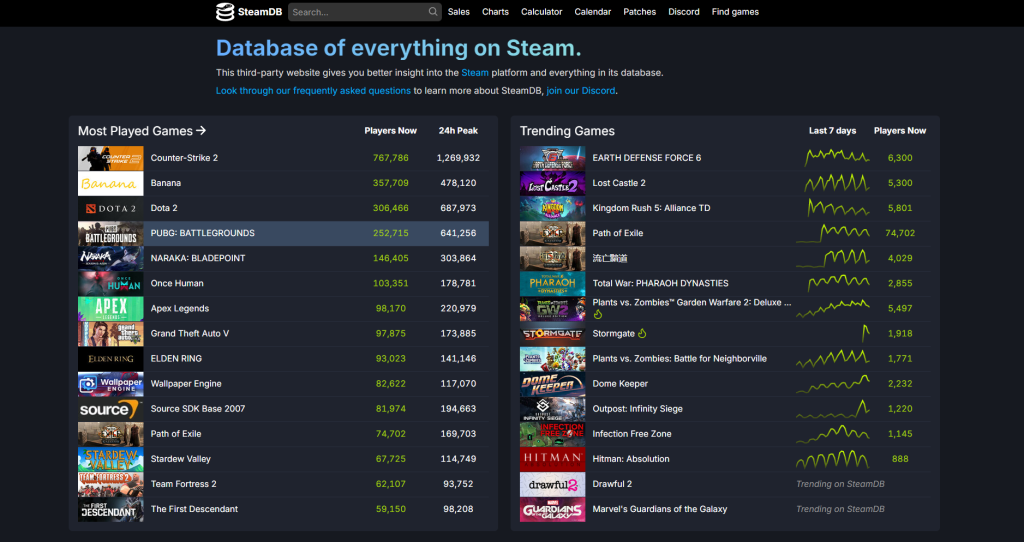The image size is (1024, 542).
Task: Click the Hitman: Absolution thumbnail
Action: point(552,459)
